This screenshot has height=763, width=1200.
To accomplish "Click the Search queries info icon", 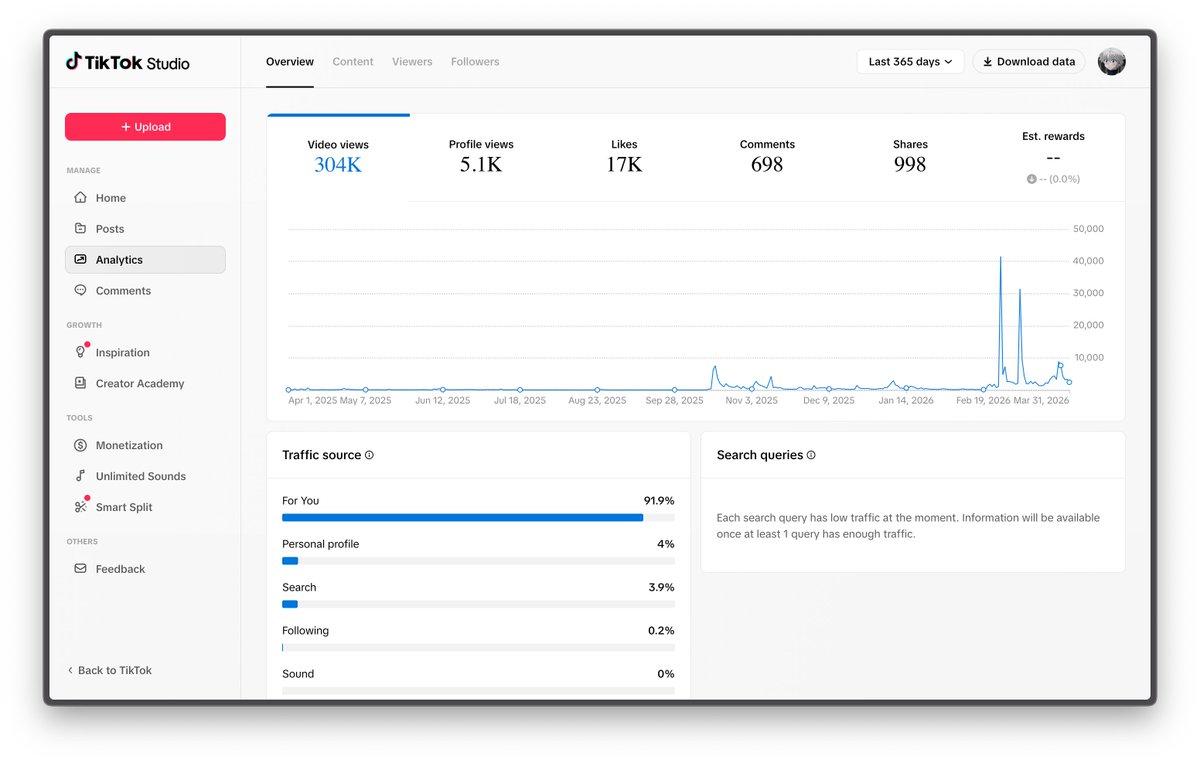I will (x=811, y=455).
